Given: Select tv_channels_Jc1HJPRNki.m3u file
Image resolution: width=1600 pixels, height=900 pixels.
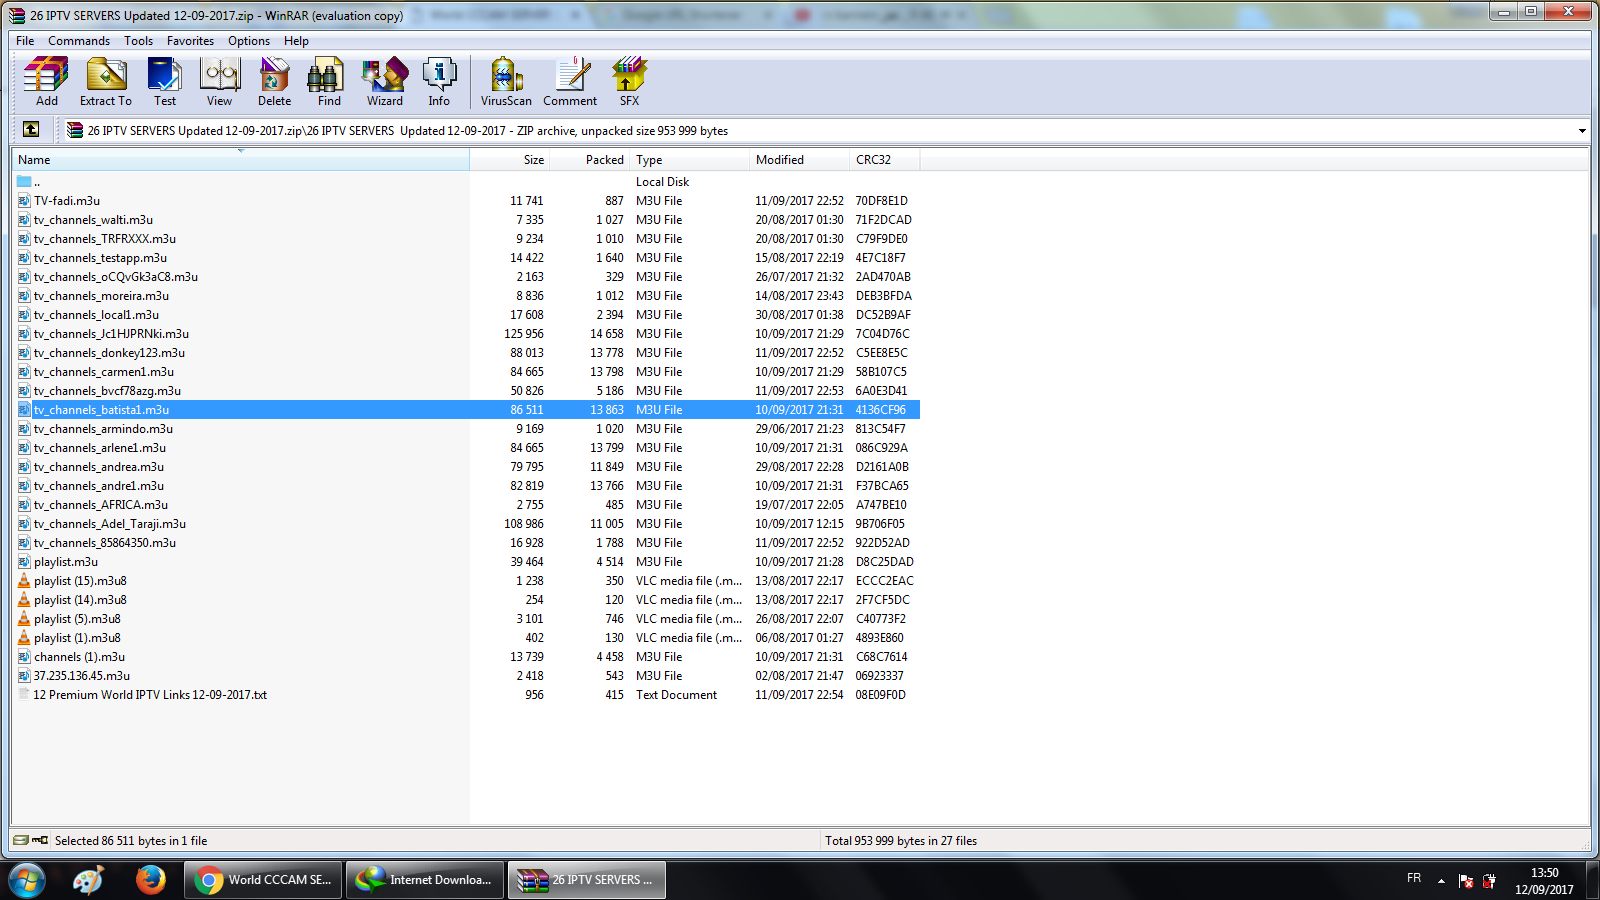Looking at the screenshot, I should pyautogui.click(x=111, y=334).
